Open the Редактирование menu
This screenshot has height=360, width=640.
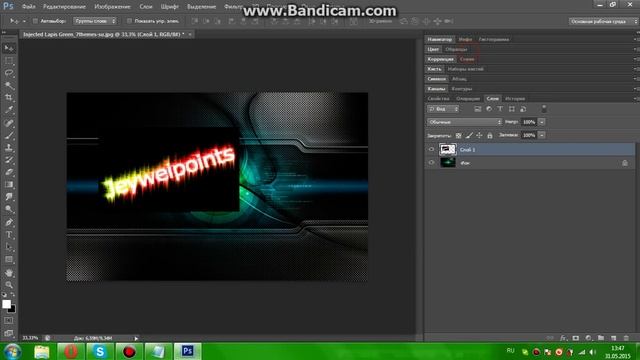(x=64, y=7)
